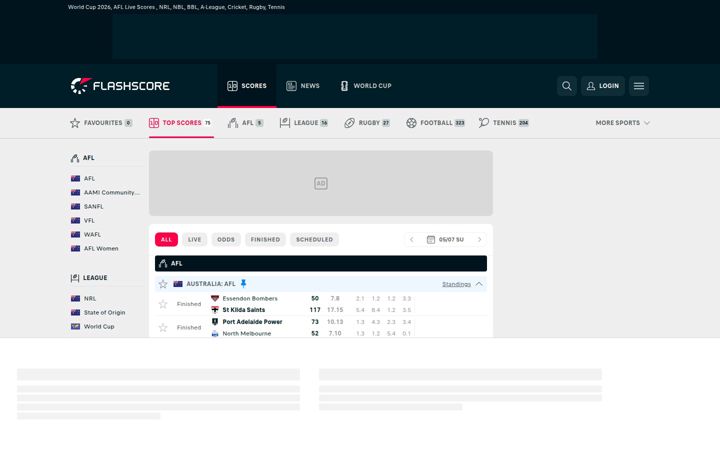Screen dimensions: 720x450
Task: Click the Australia flag in the league header
Action: click(x=178, y=284)
